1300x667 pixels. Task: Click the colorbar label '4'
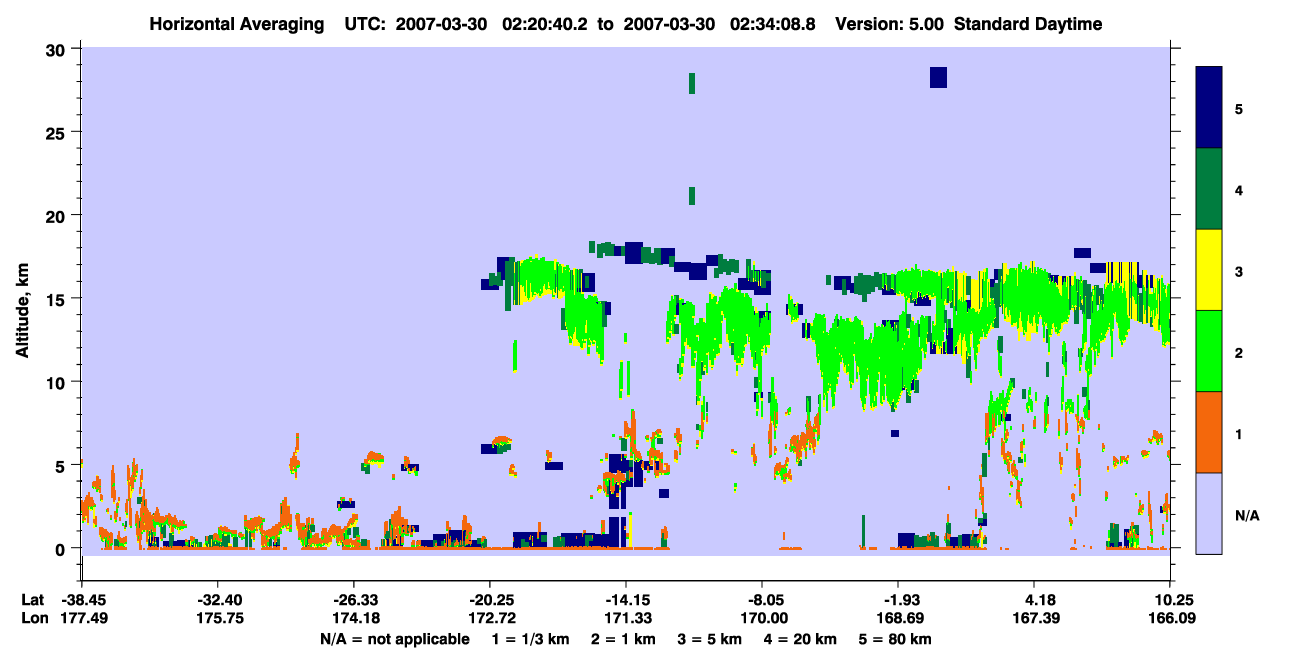pos(1238,189)
